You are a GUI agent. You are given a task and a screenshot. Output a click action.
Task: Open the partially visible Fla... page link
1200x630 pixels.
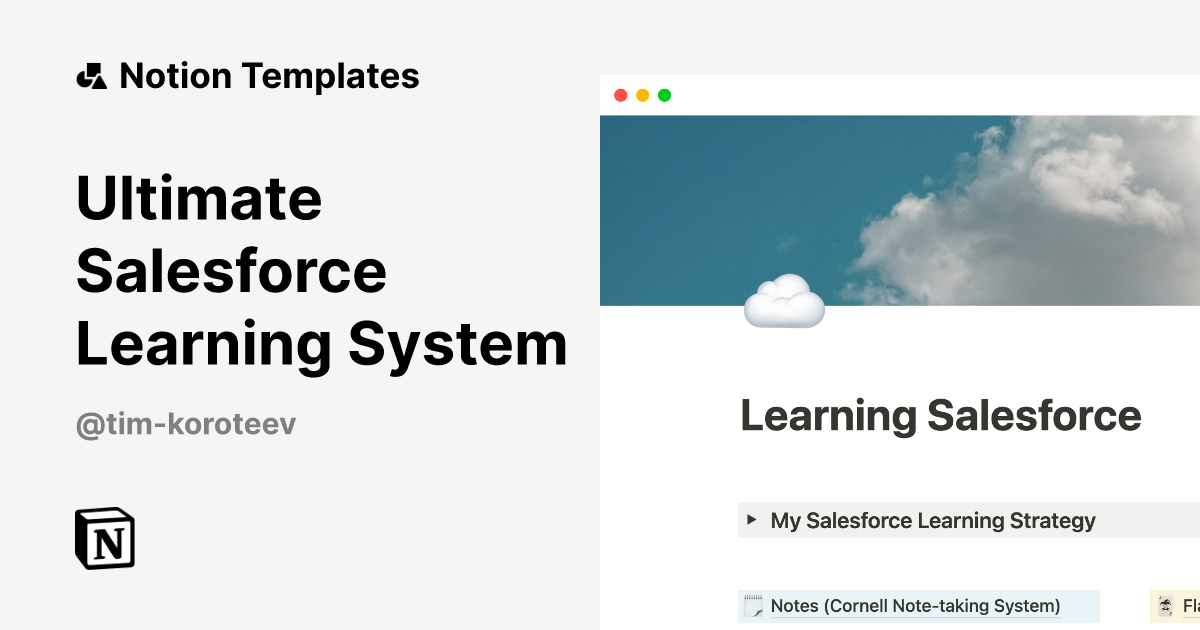(x=1190, y=606)
